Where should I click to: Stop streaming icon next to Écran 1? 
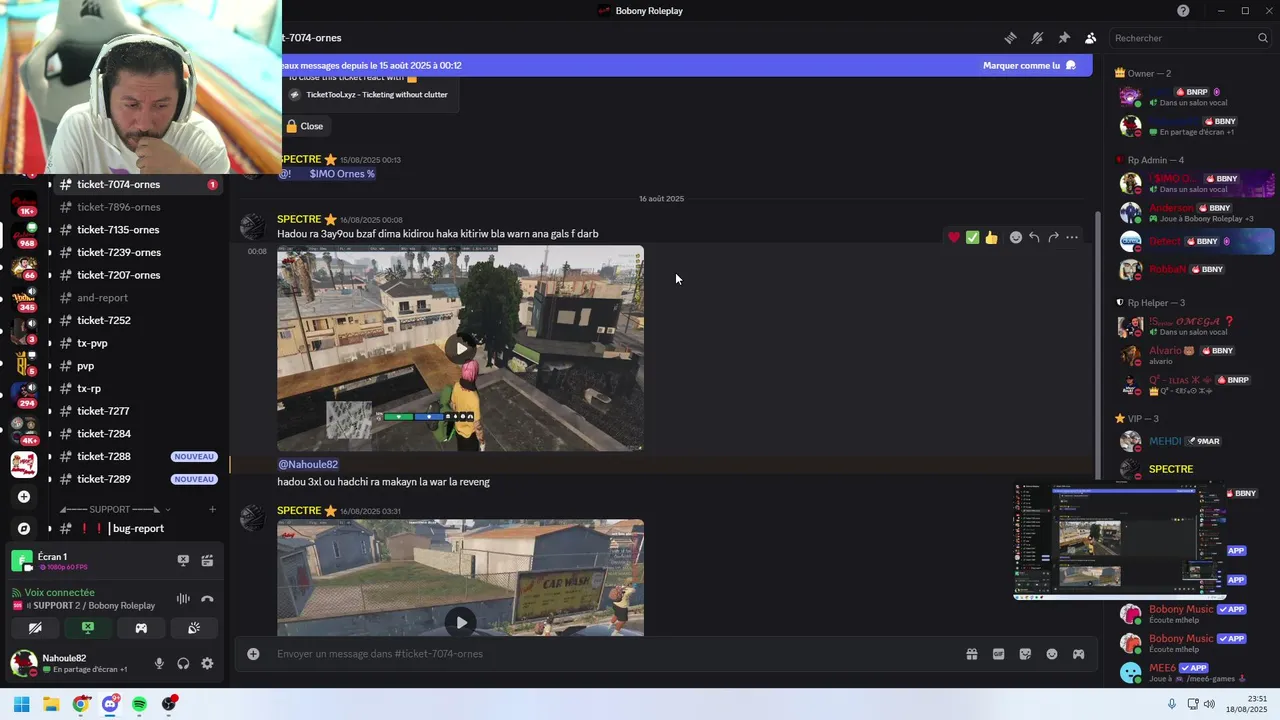[x=183, y=561]
